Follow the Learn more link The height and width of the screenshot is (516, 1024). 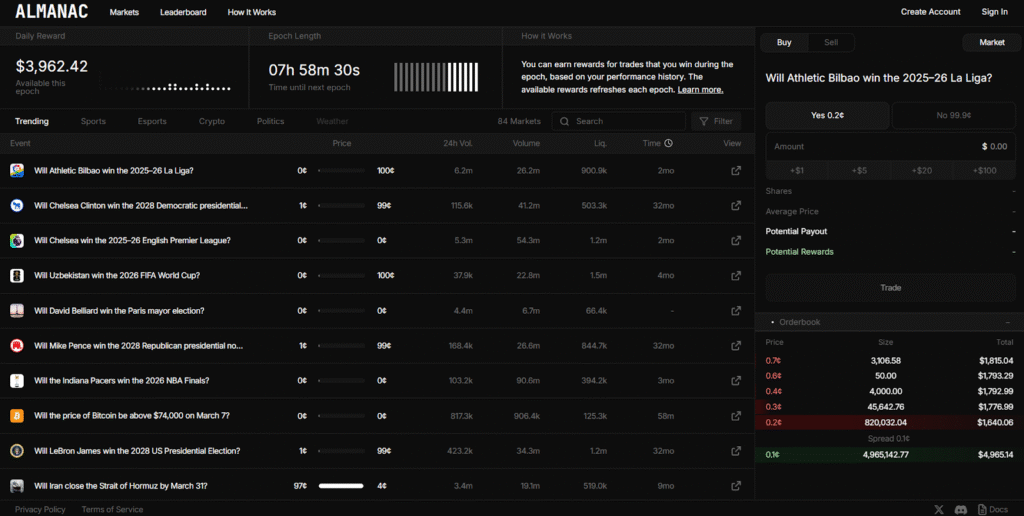[700, 90]
